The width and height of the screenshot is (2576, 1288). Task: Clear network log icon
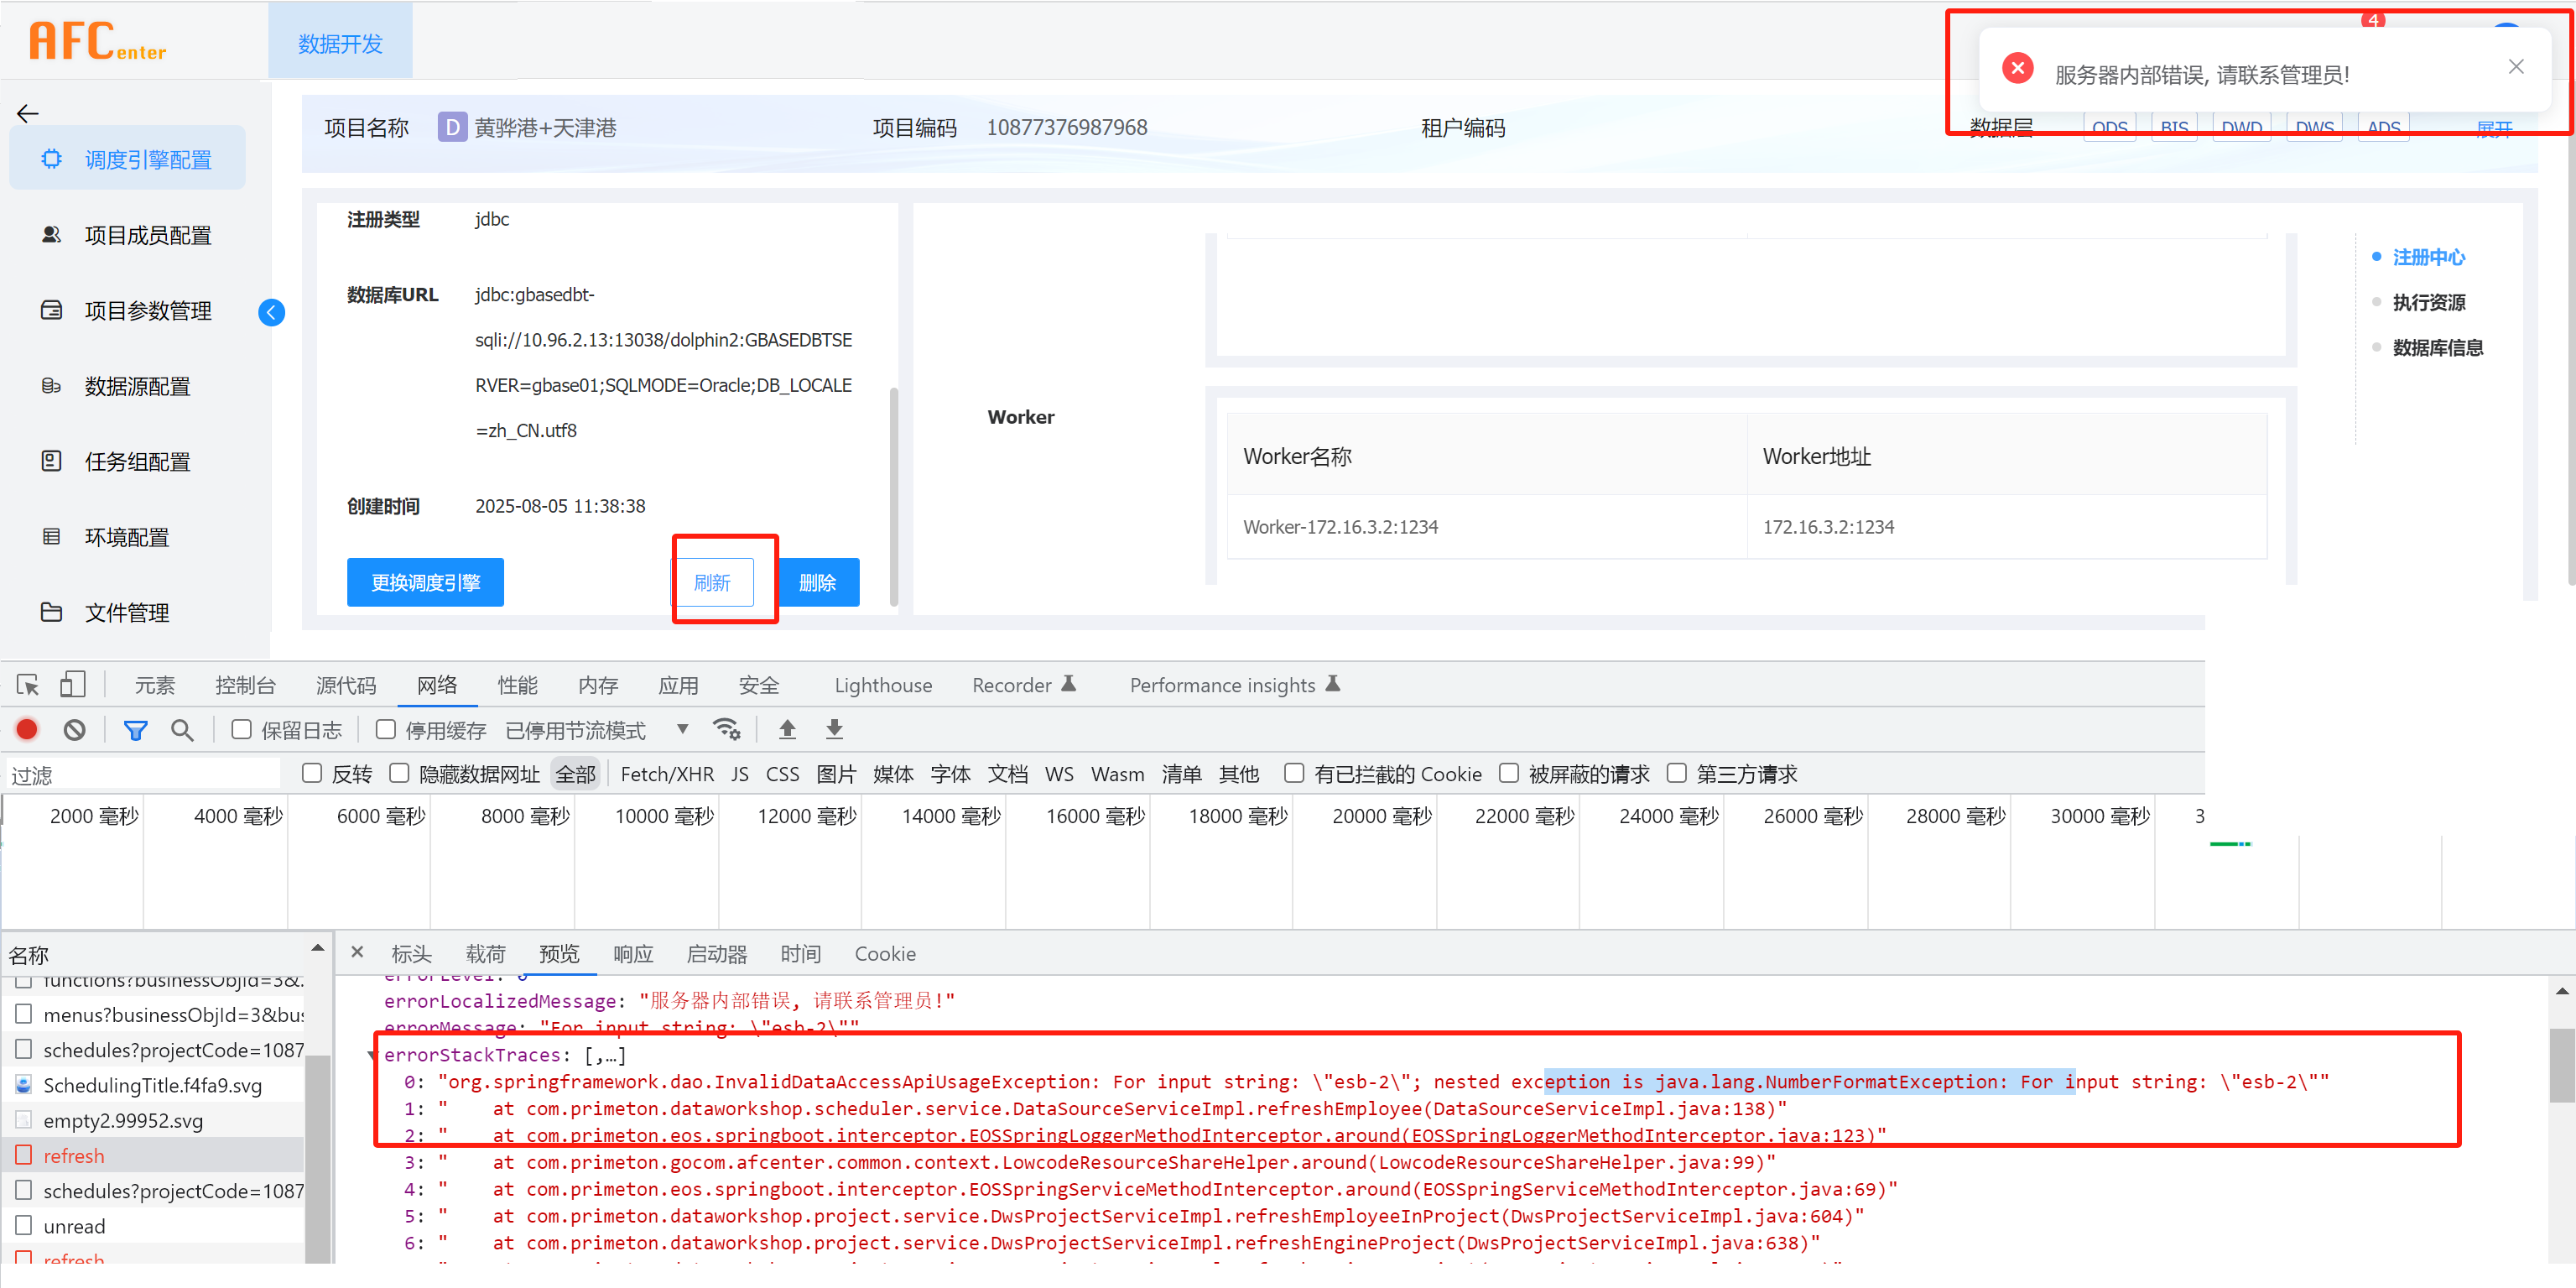75,730
